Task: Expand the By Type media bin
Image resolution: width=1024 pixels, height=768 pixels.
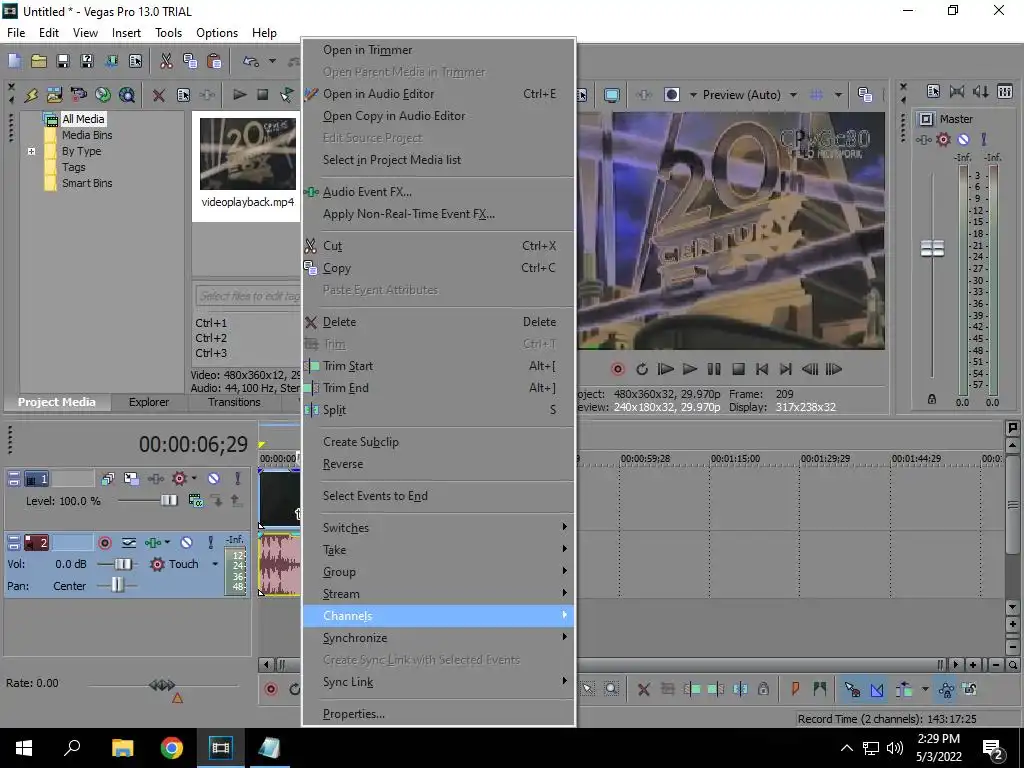Action: pos(31,152)
